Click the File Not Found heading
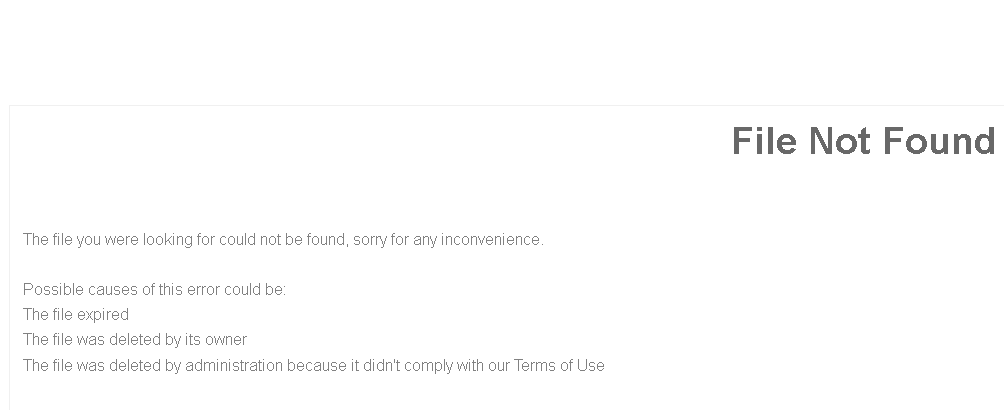The image size is (1004, 410). 863,141
